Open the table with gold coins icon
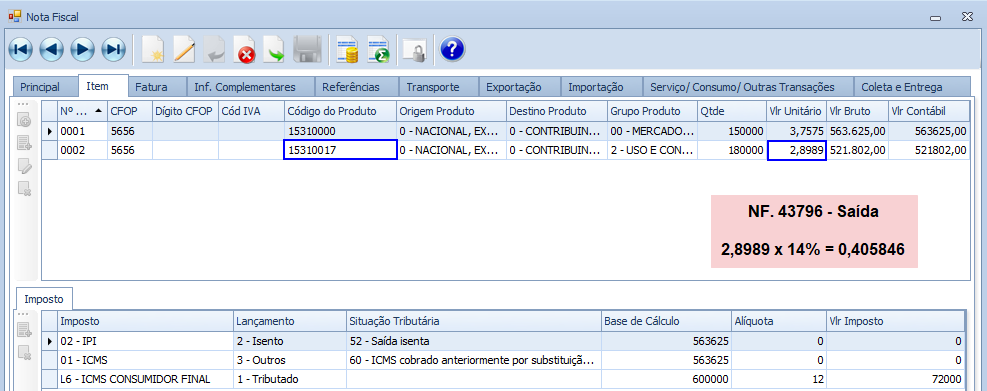 (x=347, y=49)
